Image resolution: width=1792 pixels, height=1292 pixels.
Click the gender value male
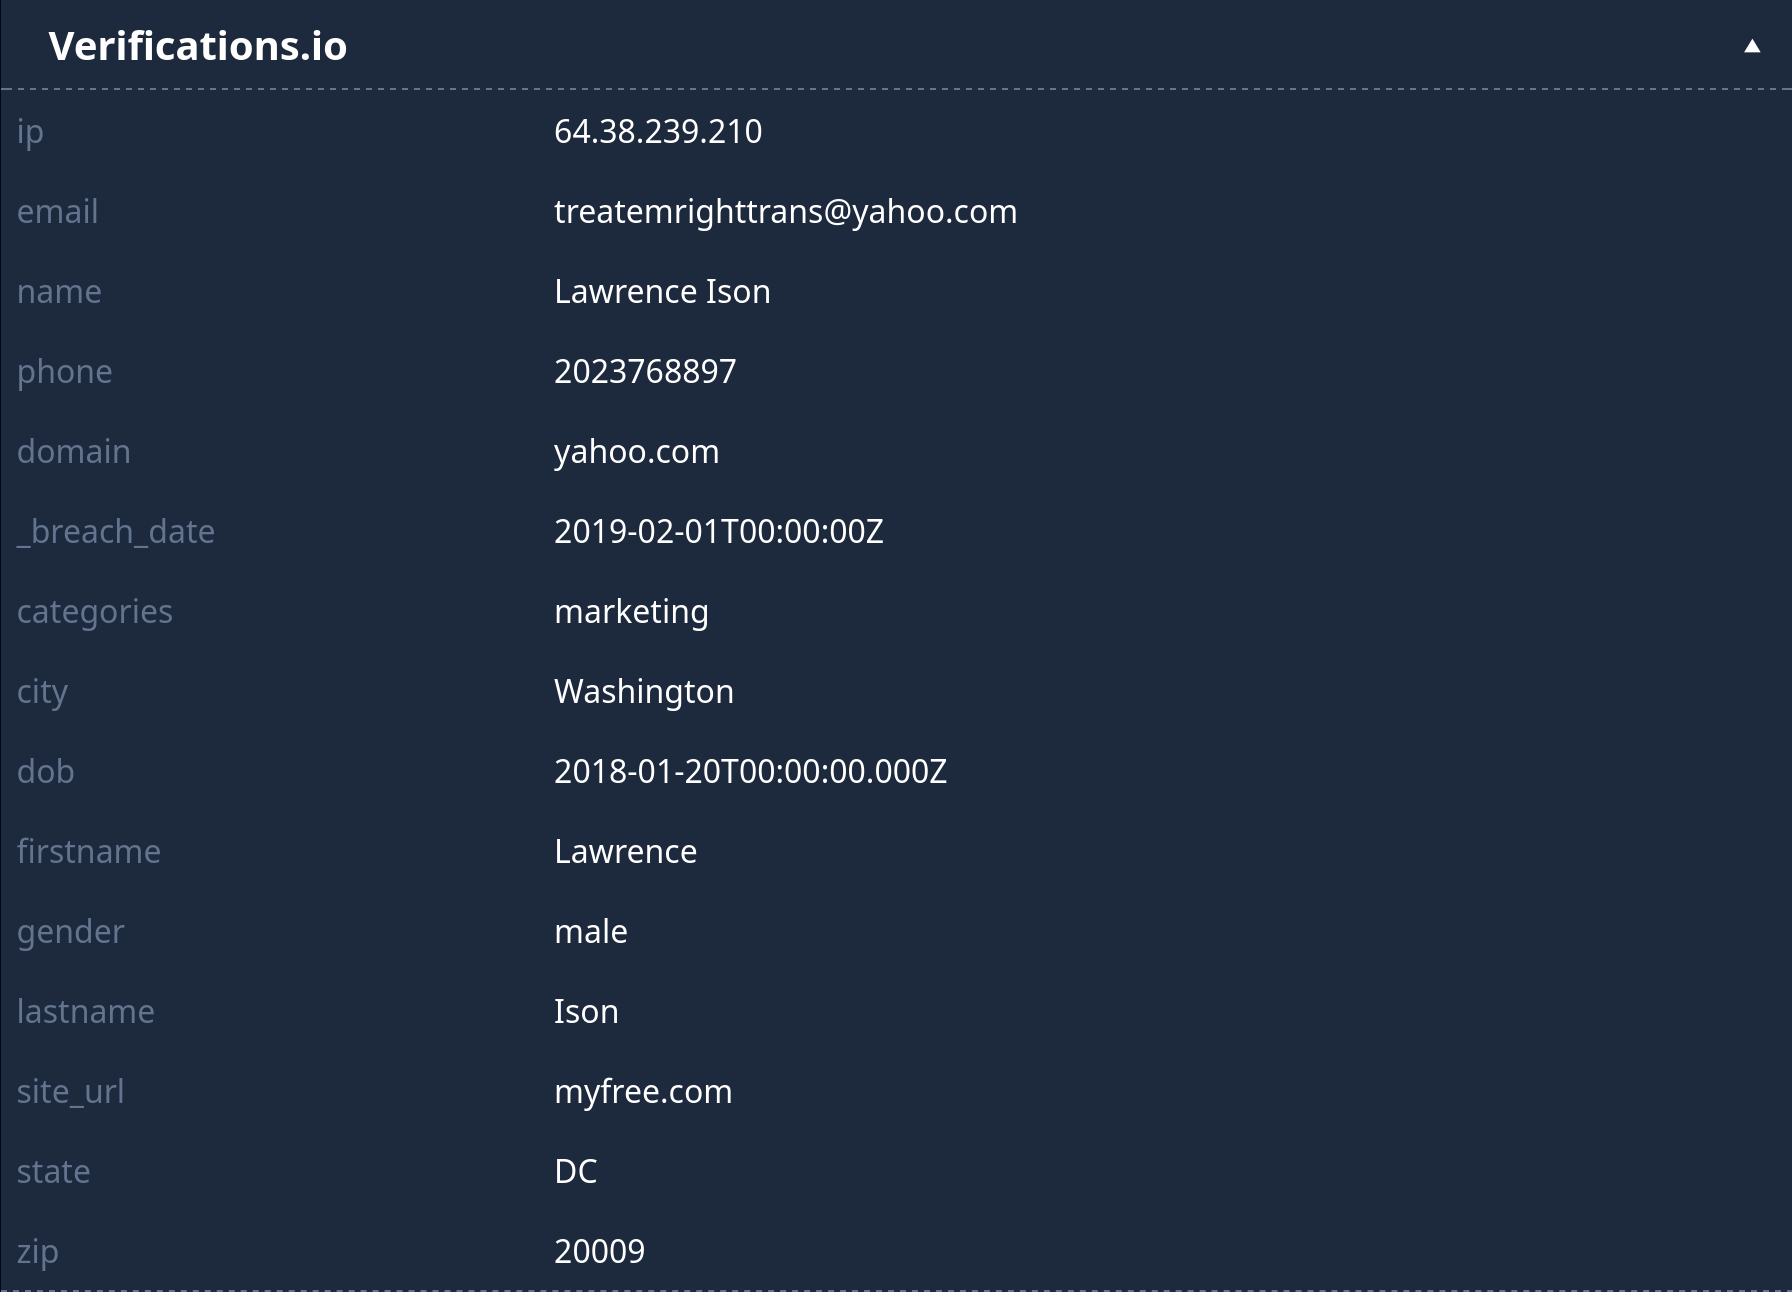point(591,931)
